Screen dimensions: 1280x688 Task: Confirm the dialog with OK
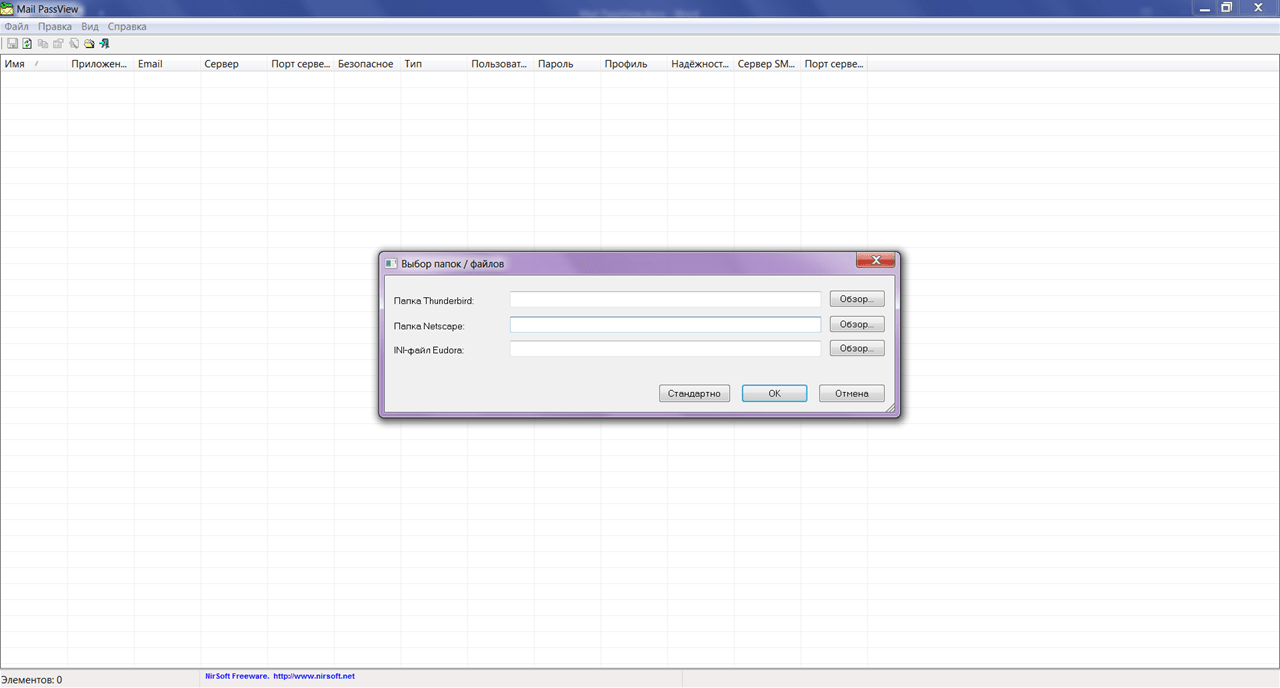(774, 393)
